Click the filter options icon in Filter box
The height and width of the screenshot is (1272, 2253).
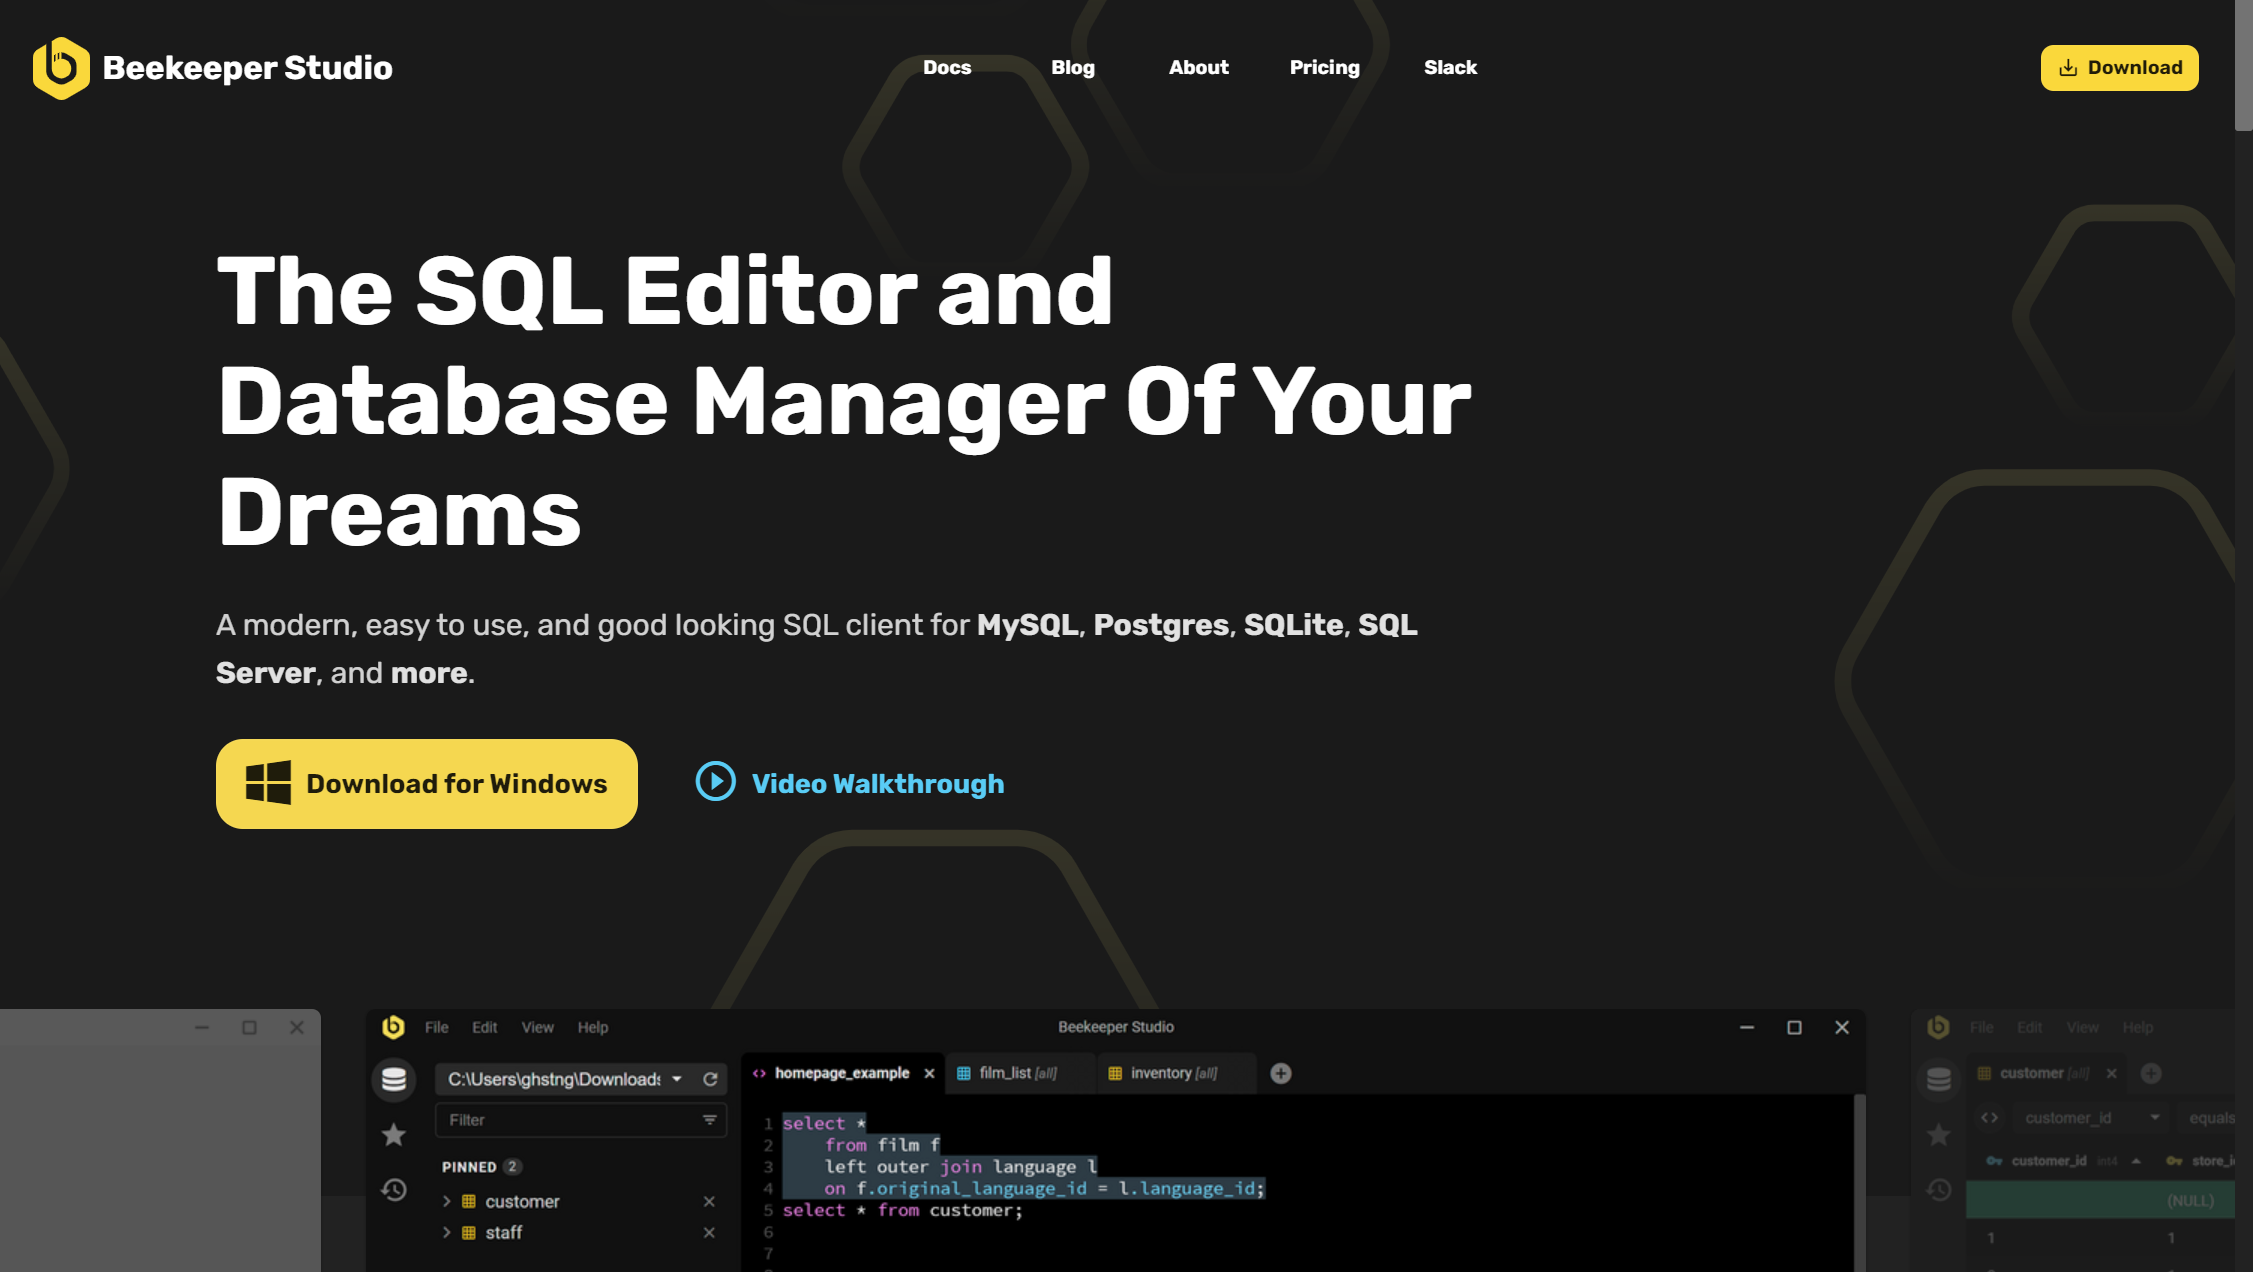[709, 1120]
